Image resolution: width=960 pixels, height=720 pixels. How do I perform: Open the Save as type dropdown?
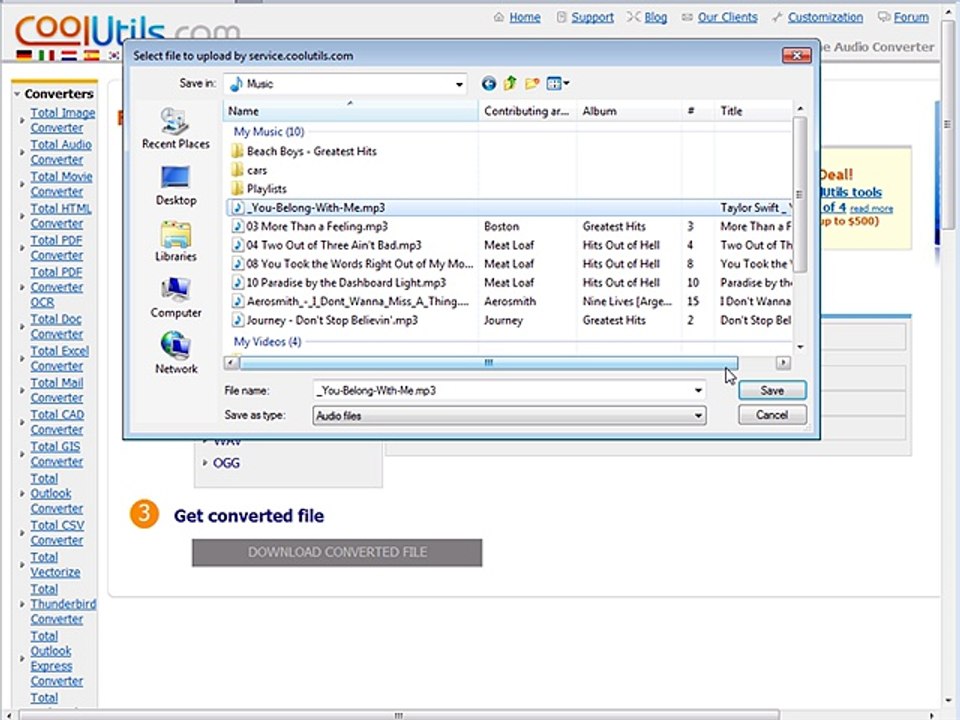pyautogui.click(x=509, y=416)
